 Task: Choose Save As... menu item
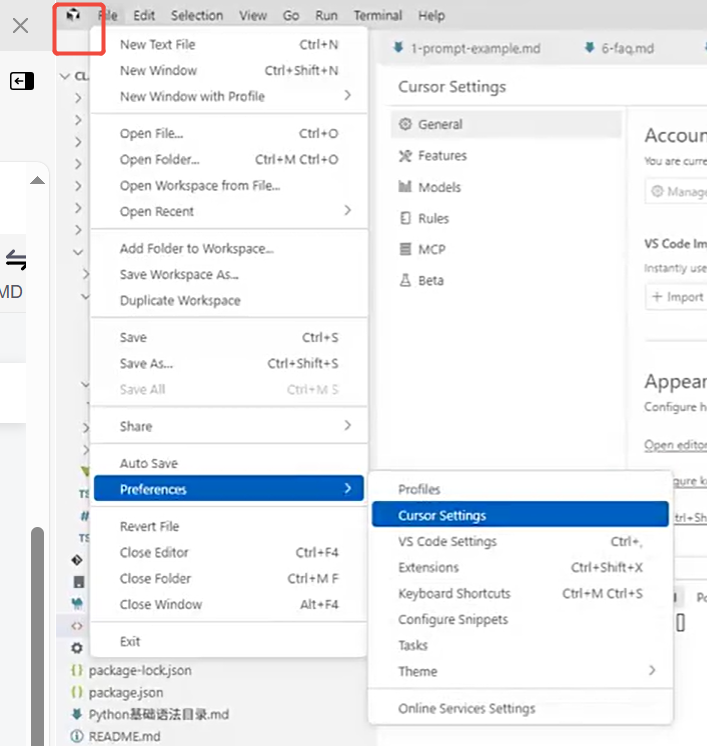tap(229, 363)
